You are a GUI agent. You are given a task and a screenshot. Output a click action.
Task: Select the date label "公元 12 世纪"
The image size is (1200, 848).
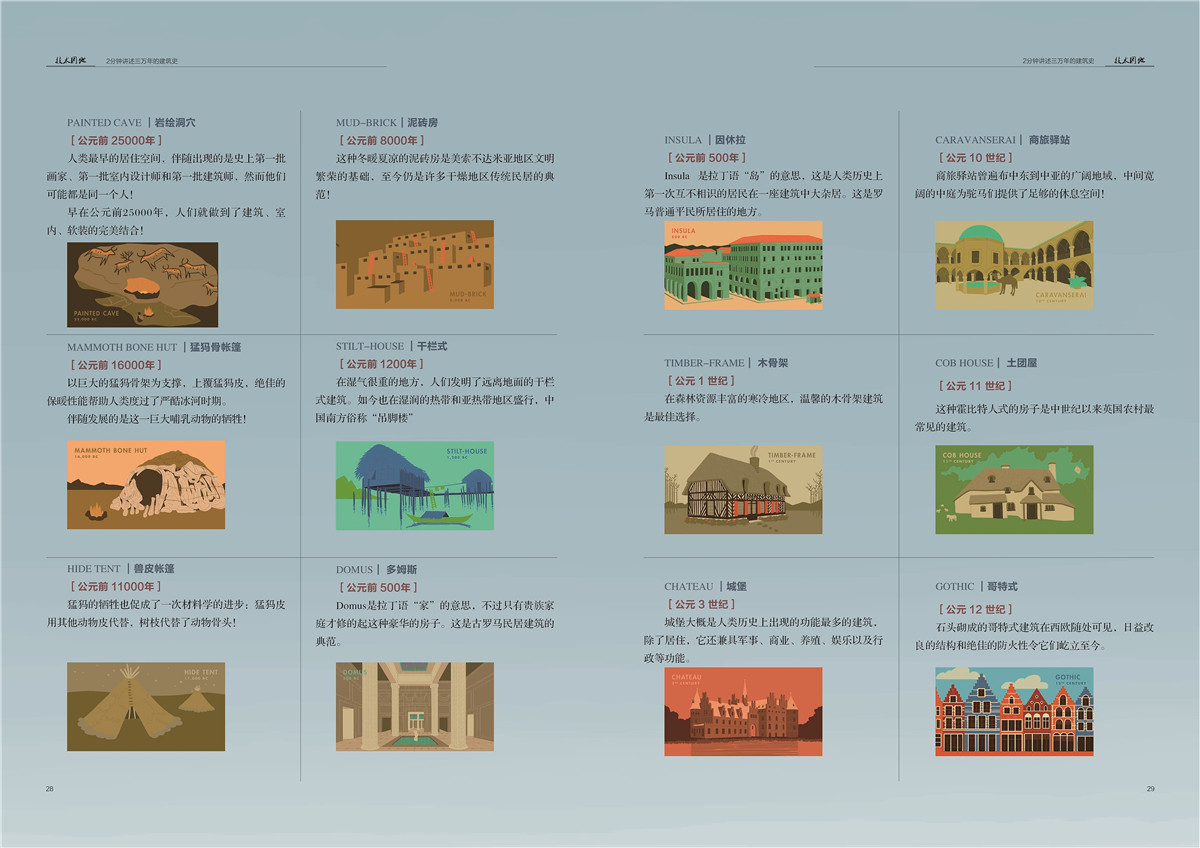[975, 609]
